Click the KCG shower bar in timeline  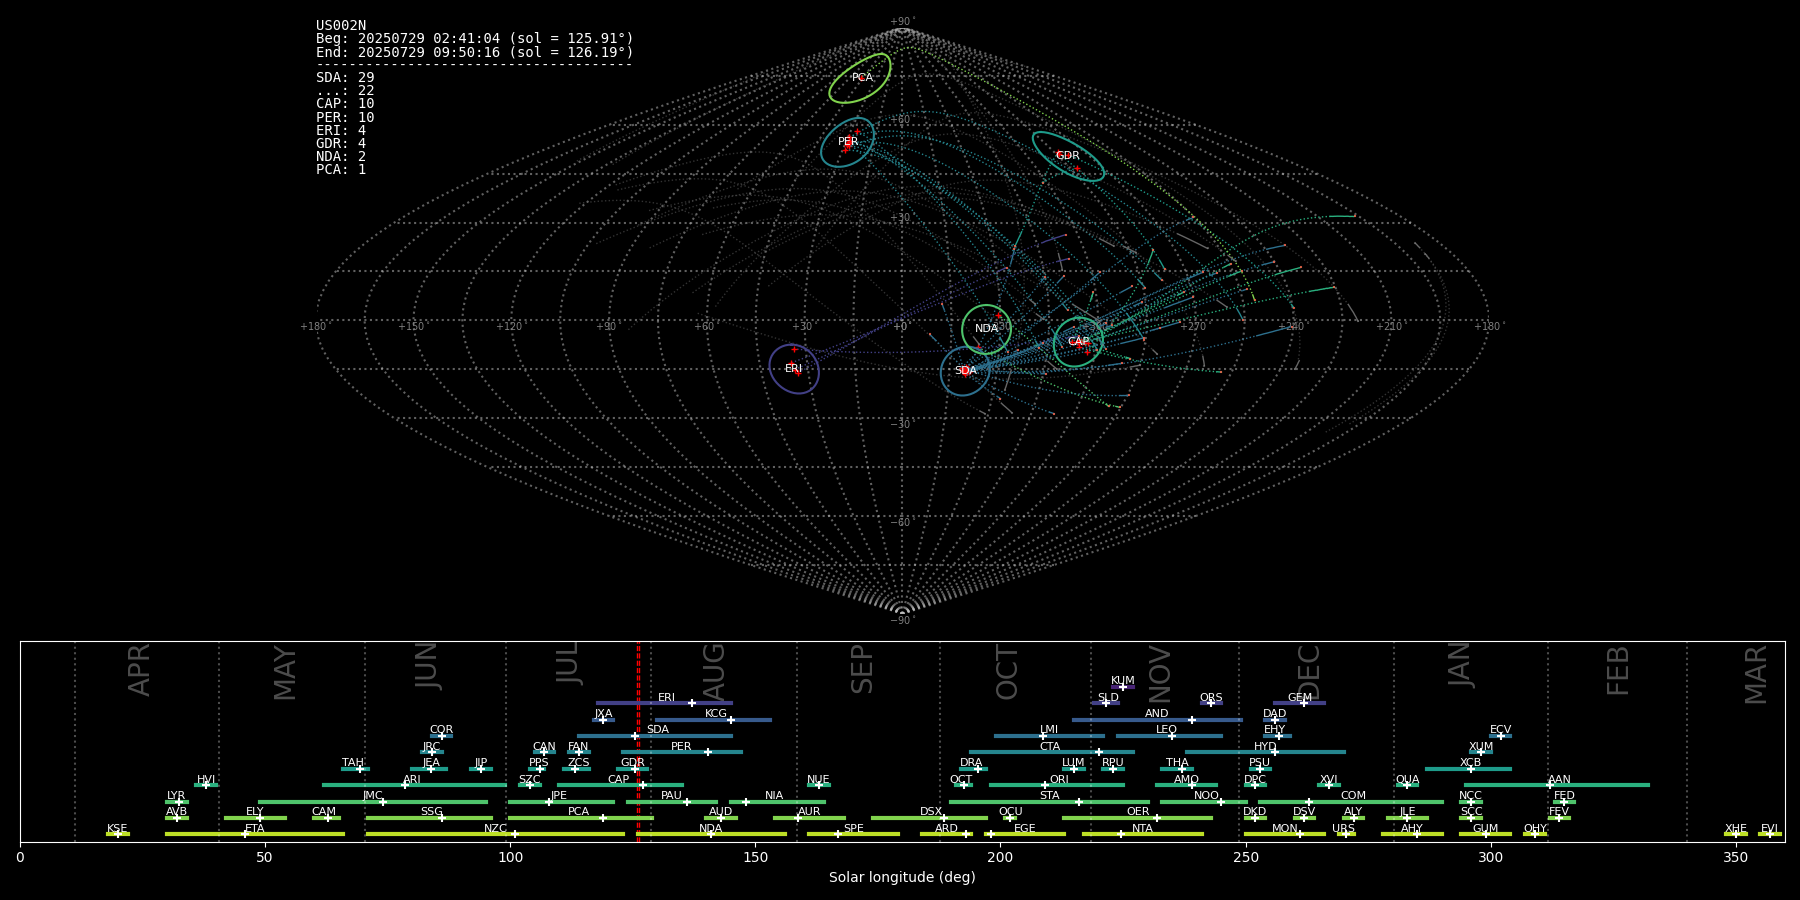tap(713, 719)
